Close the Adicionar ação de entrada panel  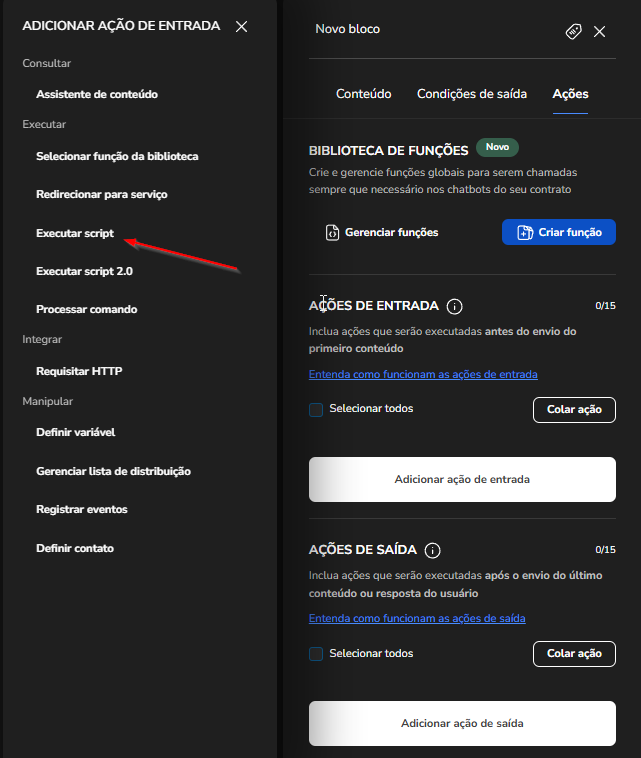coord(241,27)
